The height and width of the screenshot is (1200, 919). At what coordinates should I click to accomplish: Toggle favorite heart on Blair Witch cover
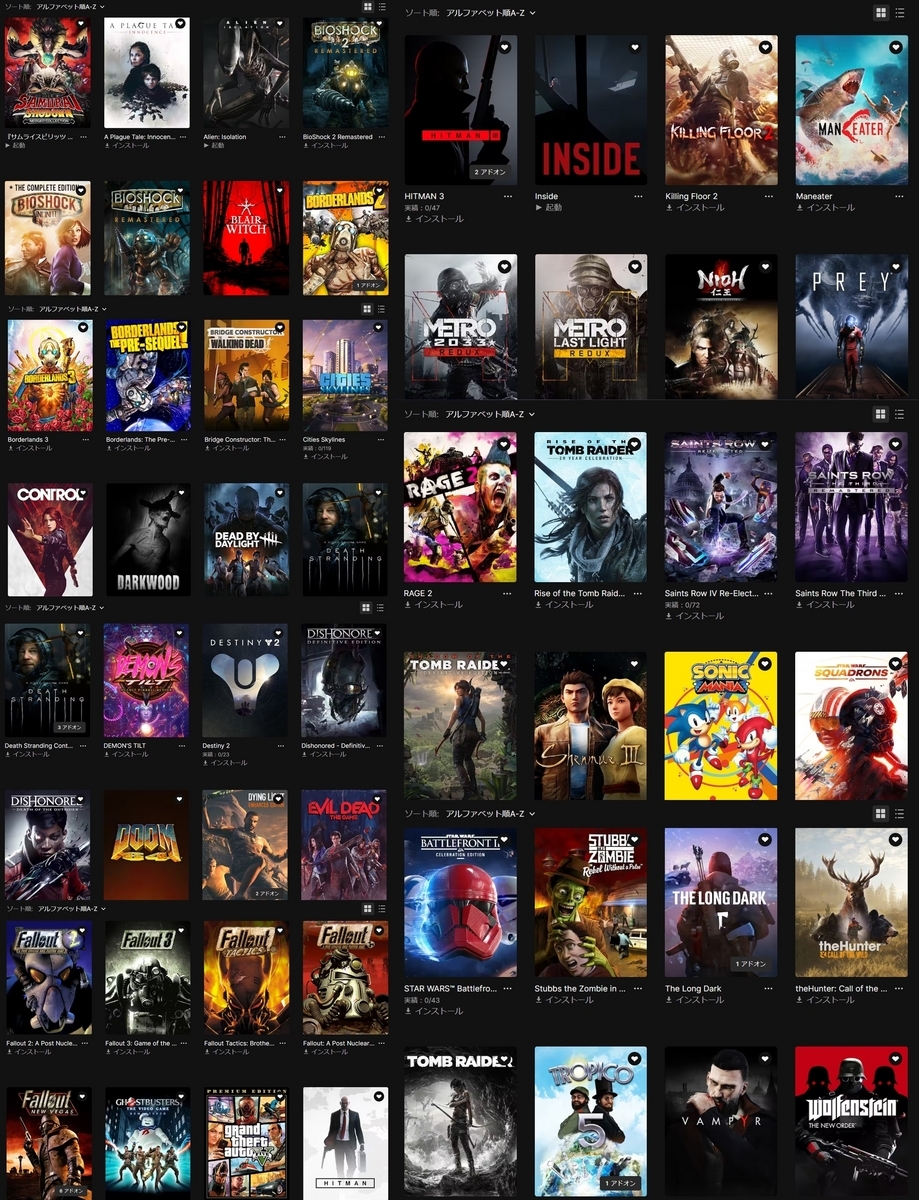(x=279, y=189)
